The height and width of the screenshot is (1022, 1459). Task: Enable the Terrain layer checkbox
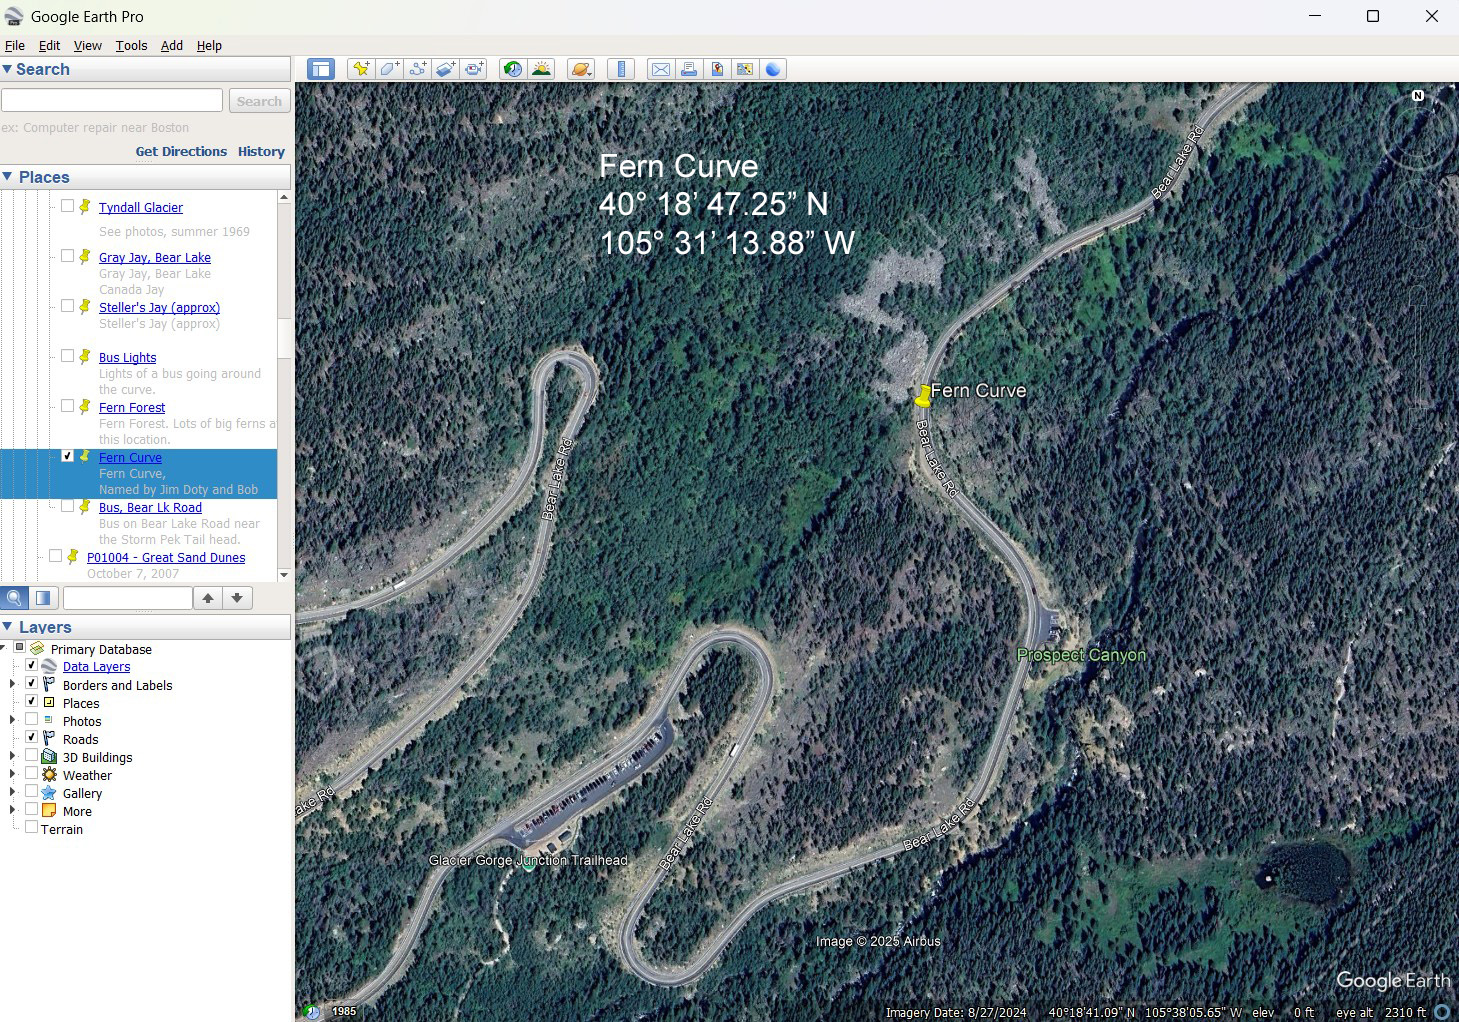(32, 828)
